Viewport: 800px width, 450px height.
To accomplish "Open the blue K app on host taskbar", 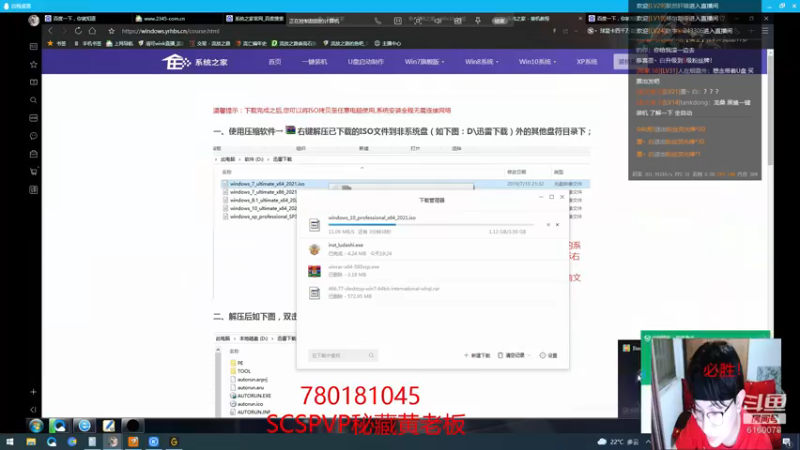I will click(154, 442).
